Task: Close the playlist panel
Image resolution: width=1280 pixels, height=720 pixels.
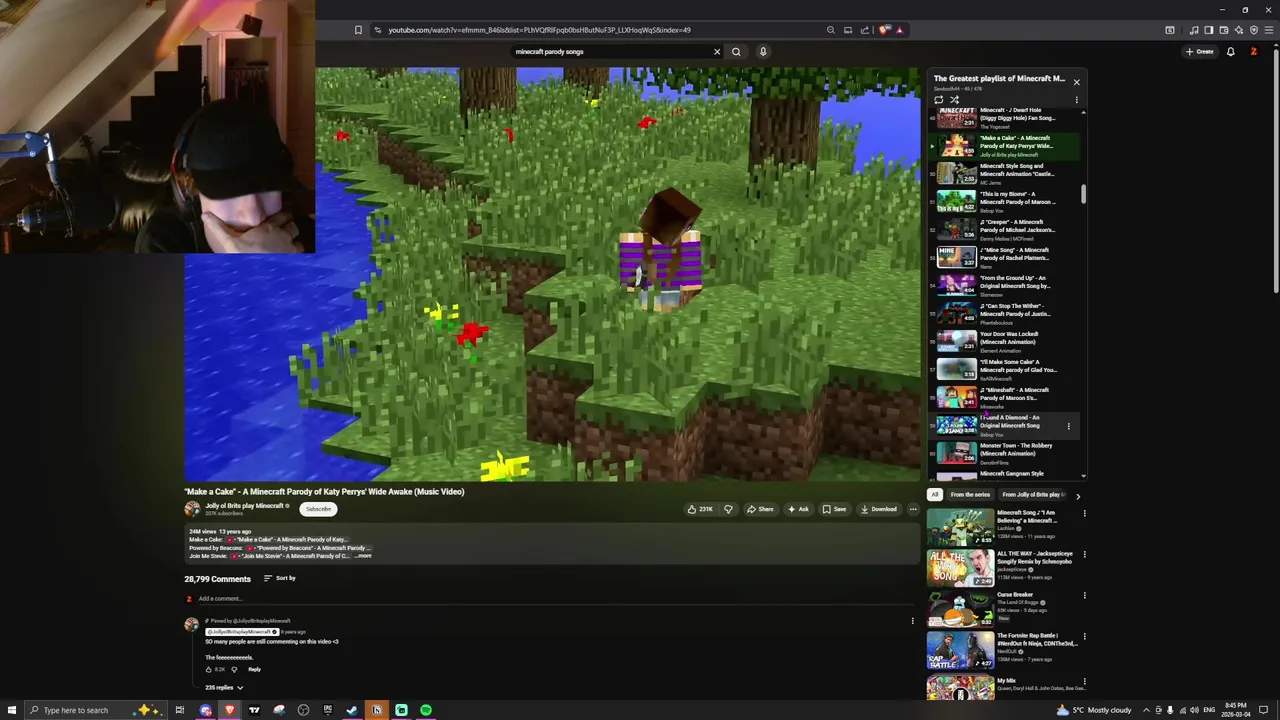Action: tap(1076, 82)
